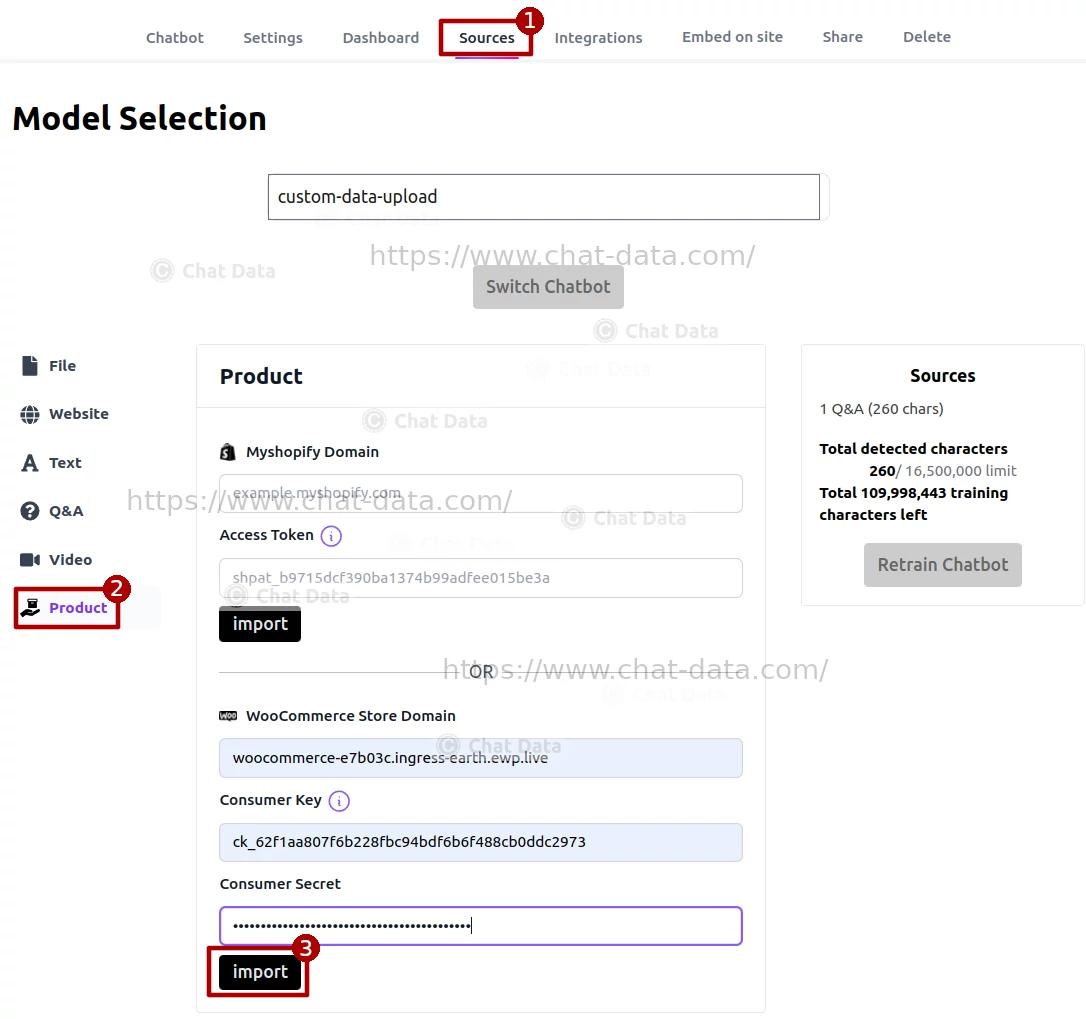Open the Embed on site tab

[732, 37]
